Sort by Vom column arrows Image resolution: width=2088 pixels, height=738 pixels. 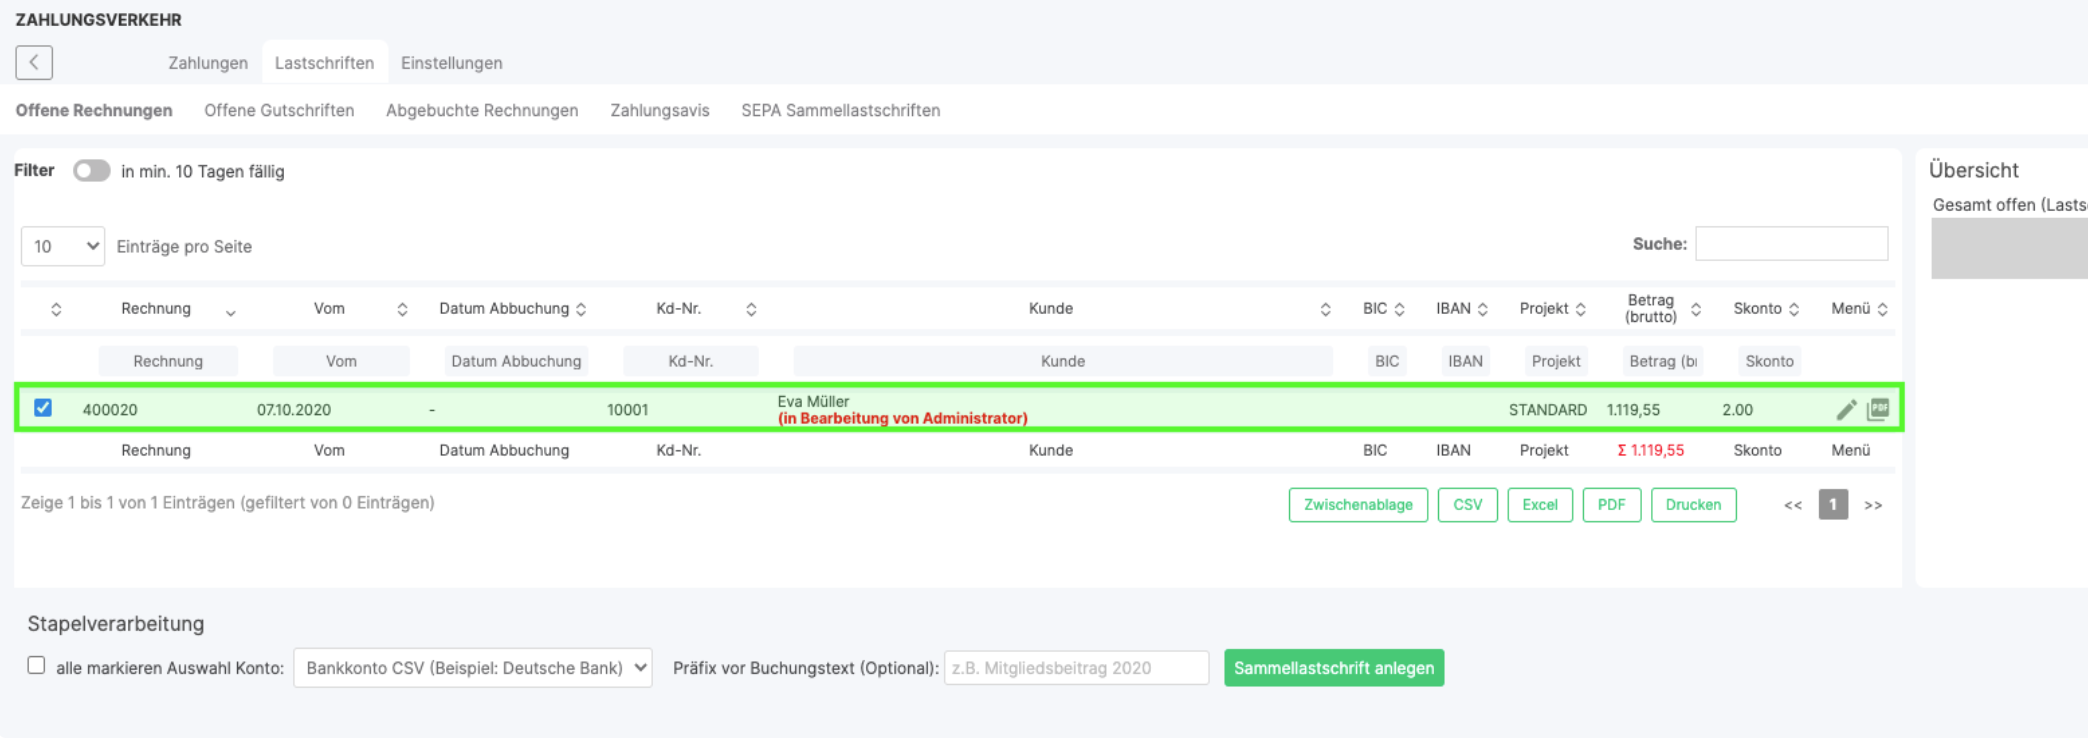[x=402, y=309]
